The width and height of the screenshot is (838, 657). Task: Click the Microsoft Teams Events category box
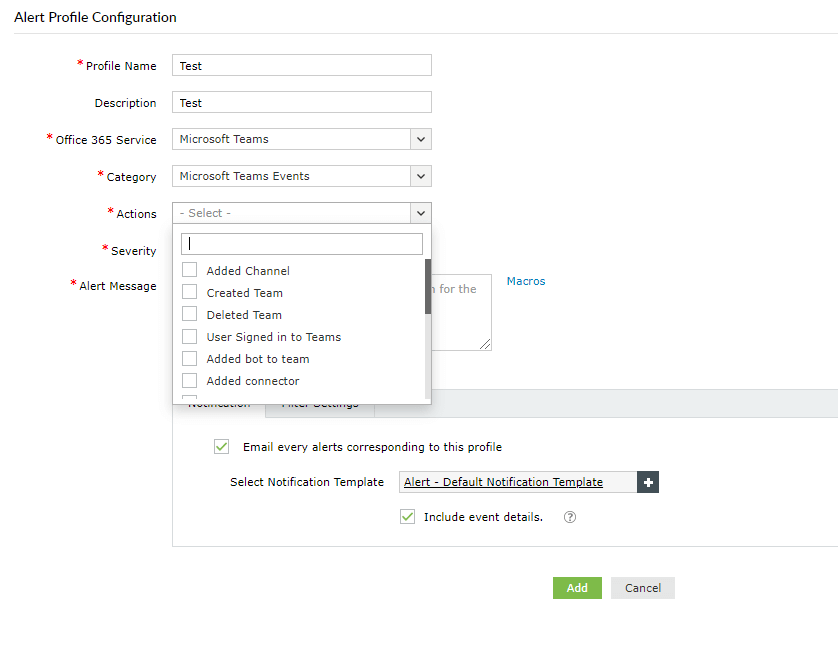point(301,176)
